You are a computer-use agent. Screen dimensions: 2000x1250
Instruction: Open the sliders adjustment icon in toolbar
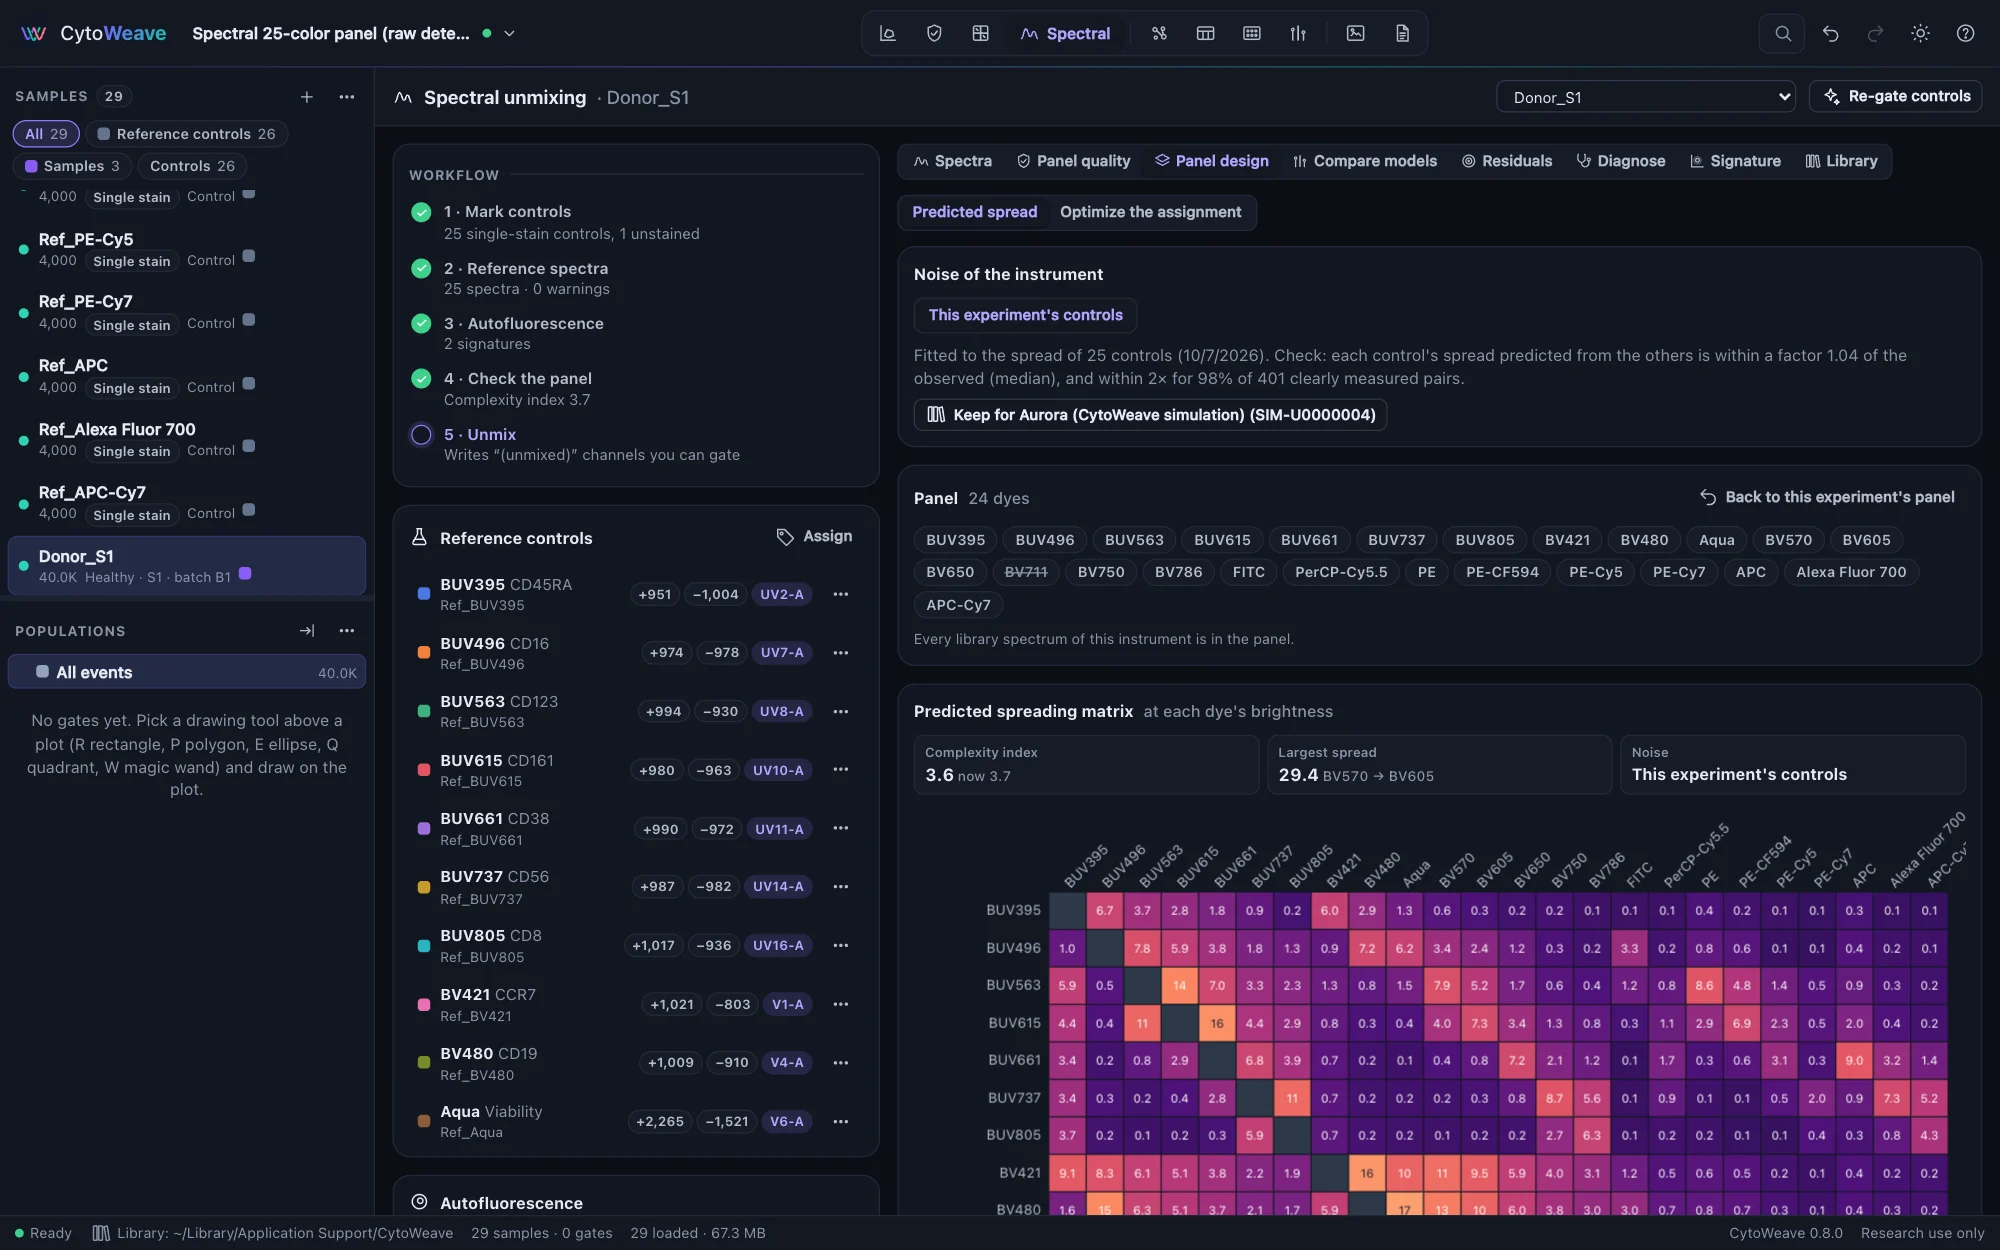pyautogui.click(x=1298, y=33)
